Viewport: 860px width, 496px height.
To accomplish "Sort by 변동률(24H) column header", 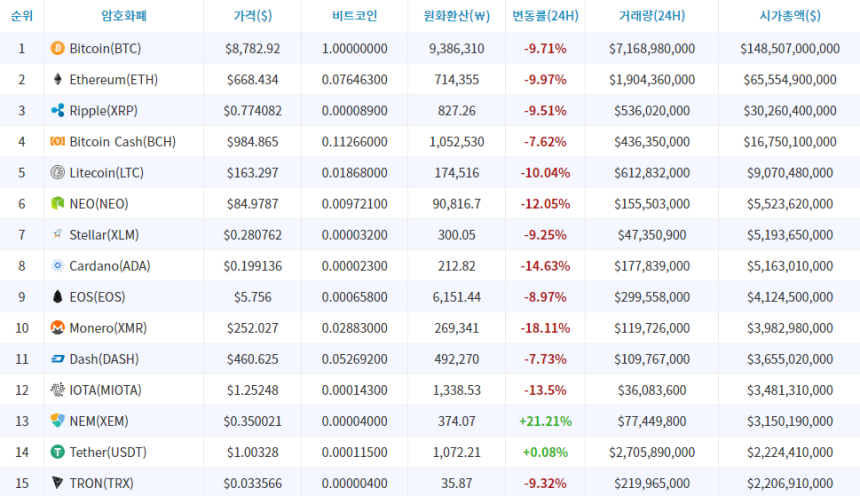I will pos(545,16).
